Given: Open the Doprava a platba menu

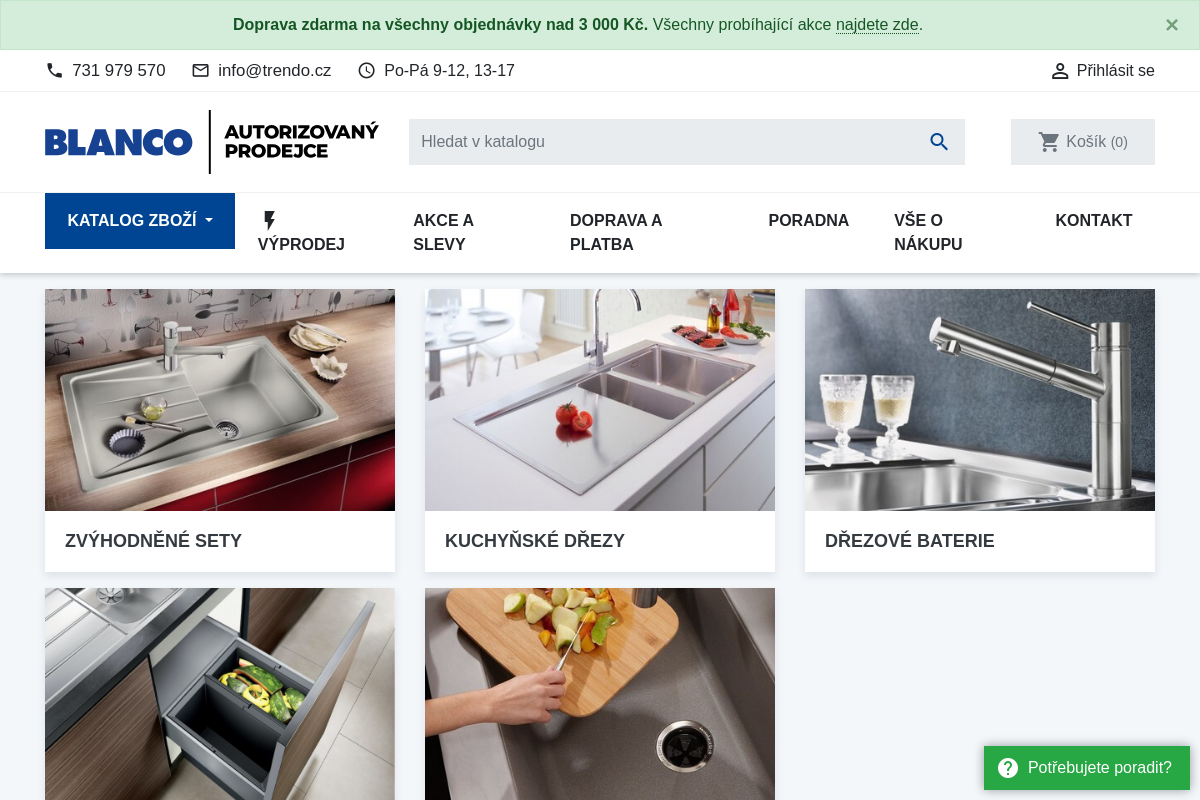Looking at the screenshot, I should (x=616, y=233).
